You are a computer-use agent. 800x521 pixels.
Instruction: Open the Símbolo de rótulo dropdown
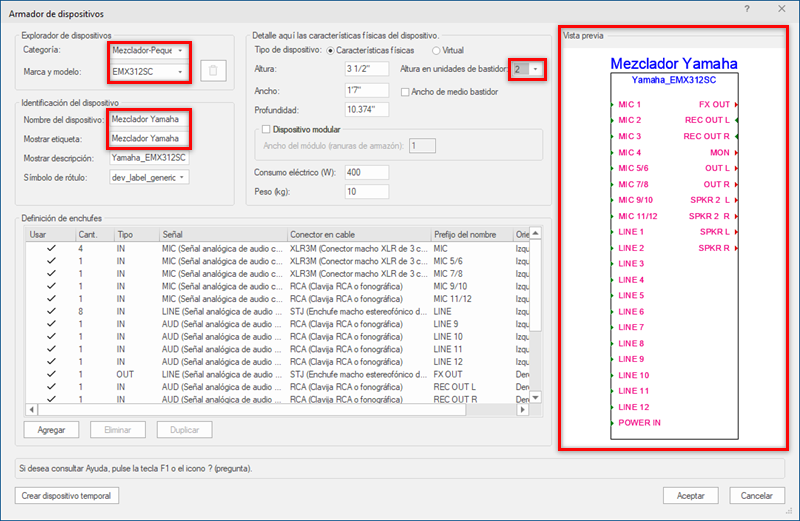point(182,178)
